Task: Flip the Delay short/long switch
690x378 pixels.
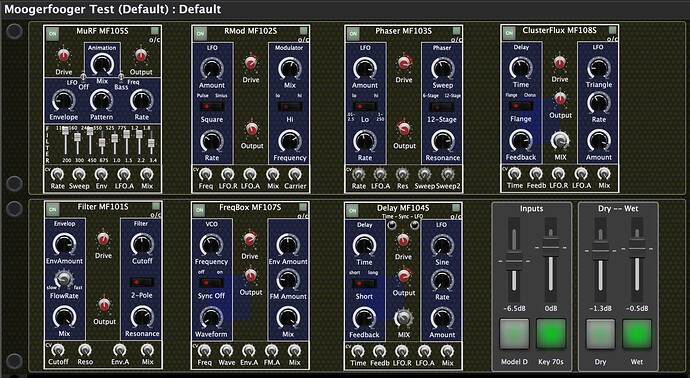Action: click(x=364, y=283)
